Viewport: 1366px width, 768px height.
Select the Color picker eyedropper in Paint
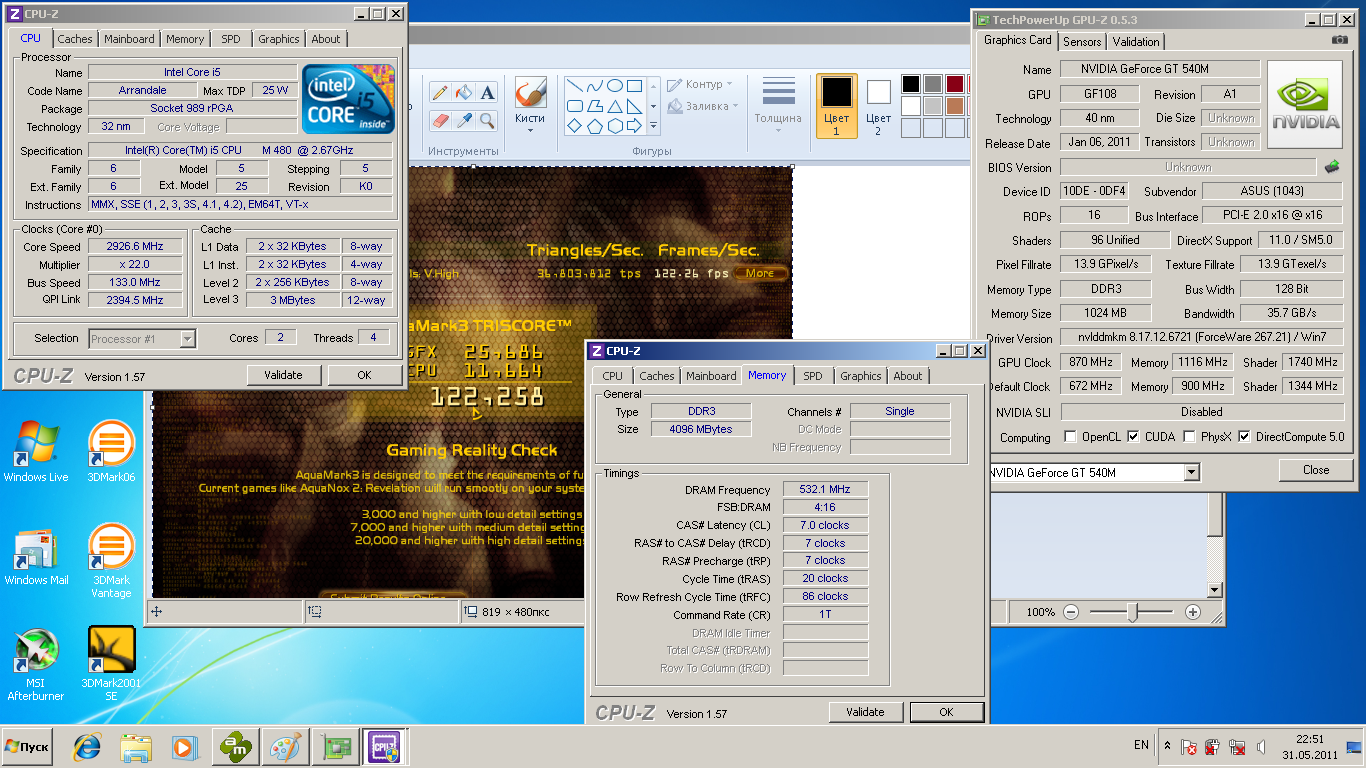coord(463,121)
